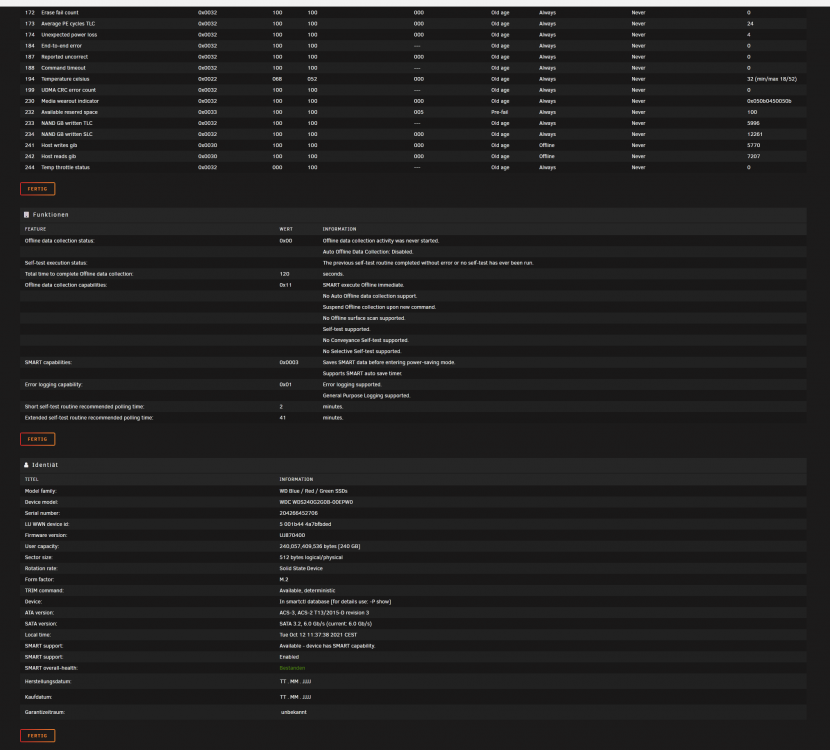830x750 pixels.
Task: Set the Herstellungsdatum date field
Action: 295,682
